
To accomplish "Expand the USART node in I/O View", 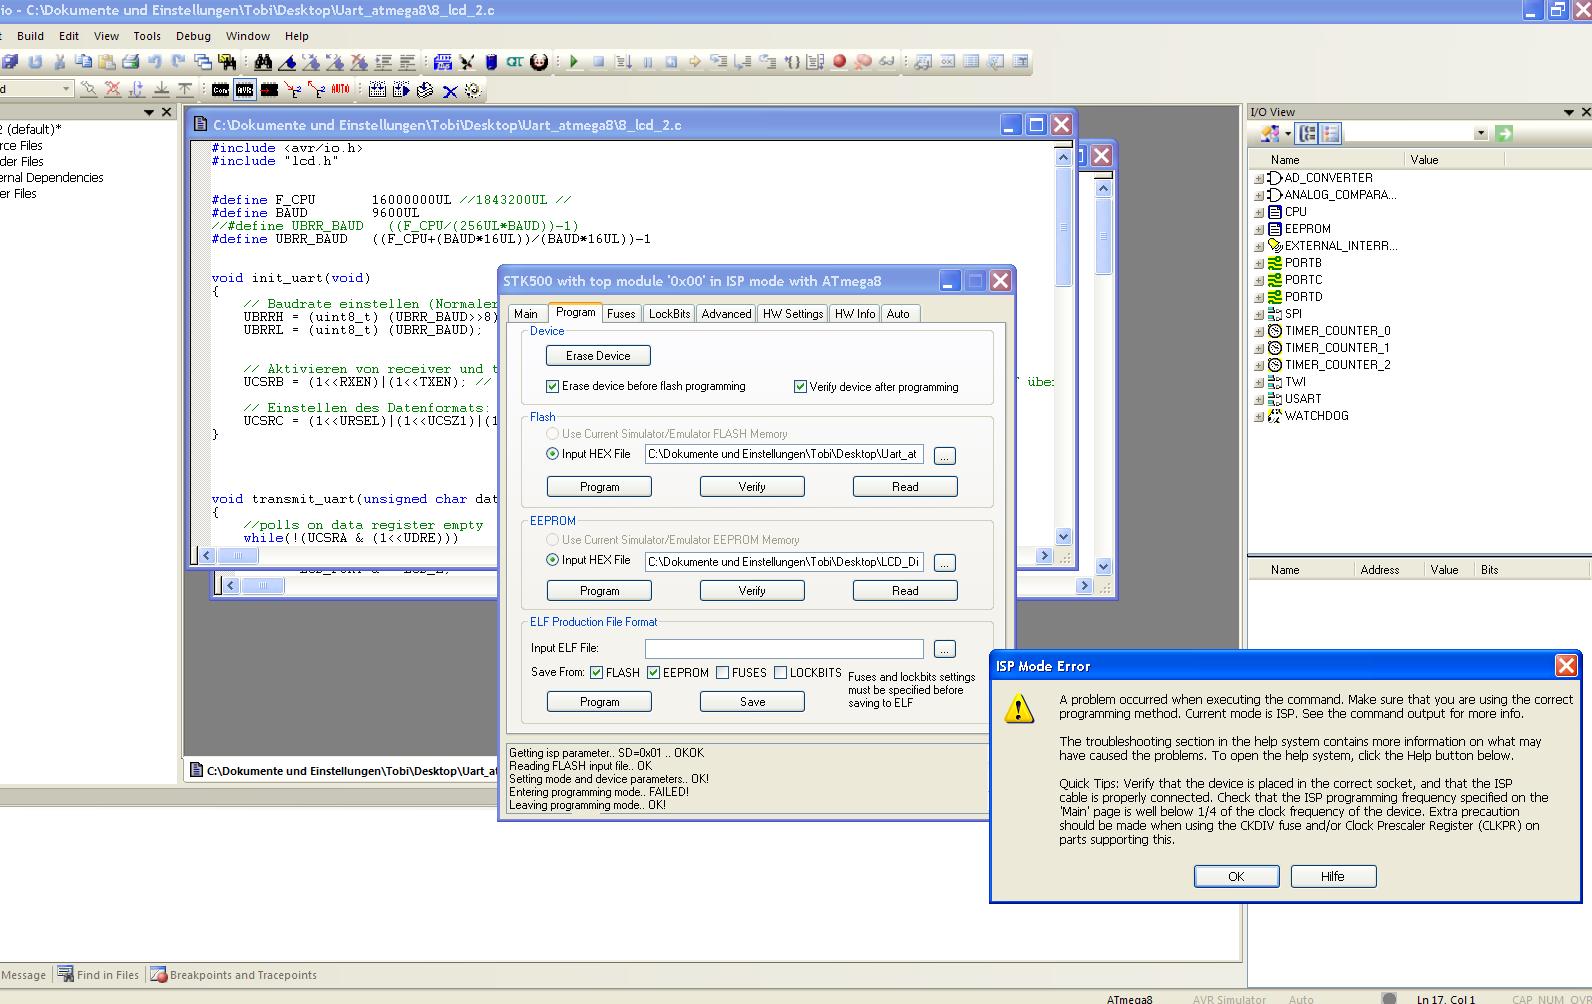I will coord(1259,399).
